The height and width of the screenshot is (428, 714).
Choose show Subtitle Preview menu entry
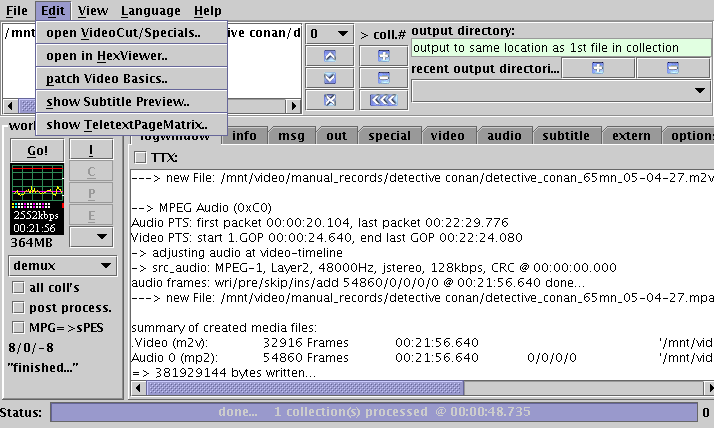(x=117, y=101)
